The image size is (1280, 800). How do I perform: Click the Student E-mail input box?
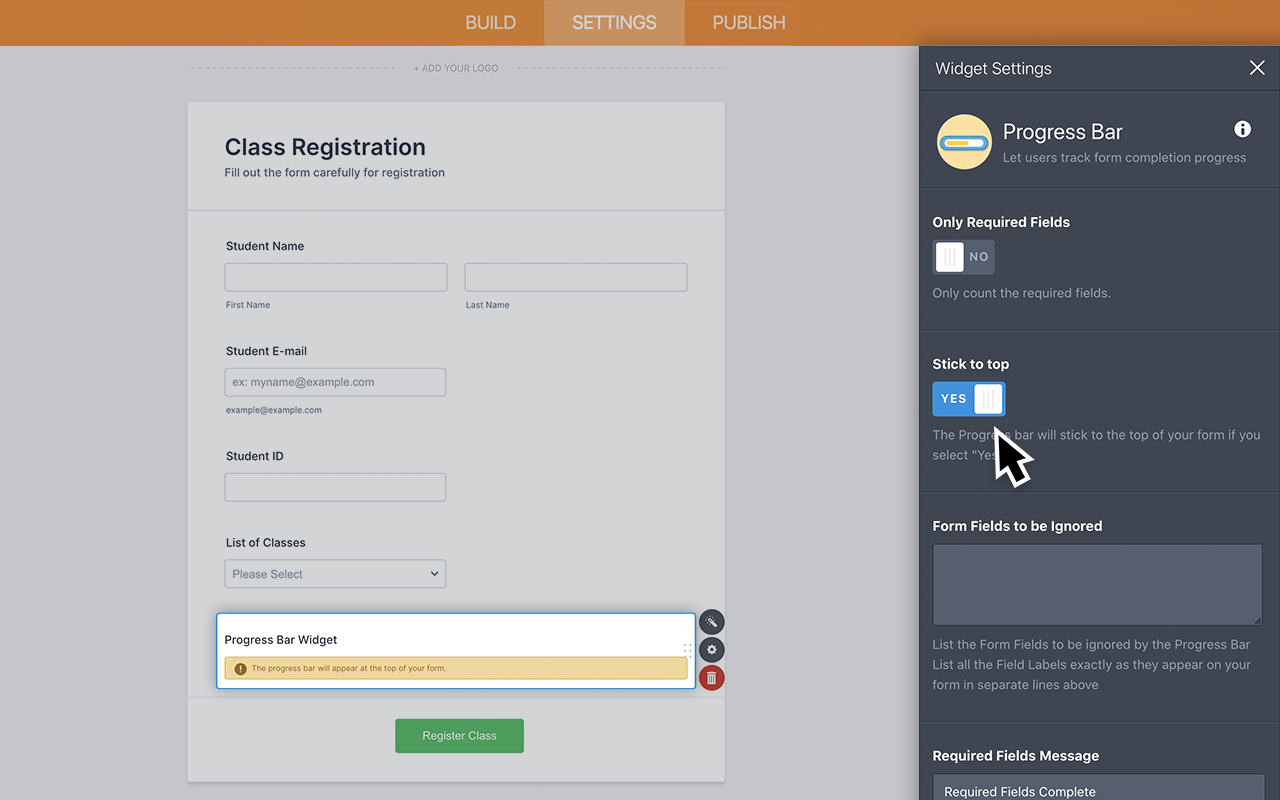point(335,382)
